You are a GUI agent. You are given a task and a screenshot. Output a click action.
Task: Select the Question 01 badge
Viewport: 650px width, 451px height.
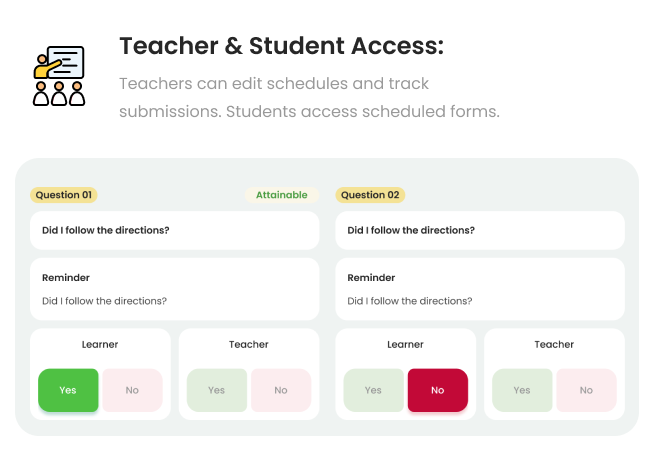tap(64, 195)
